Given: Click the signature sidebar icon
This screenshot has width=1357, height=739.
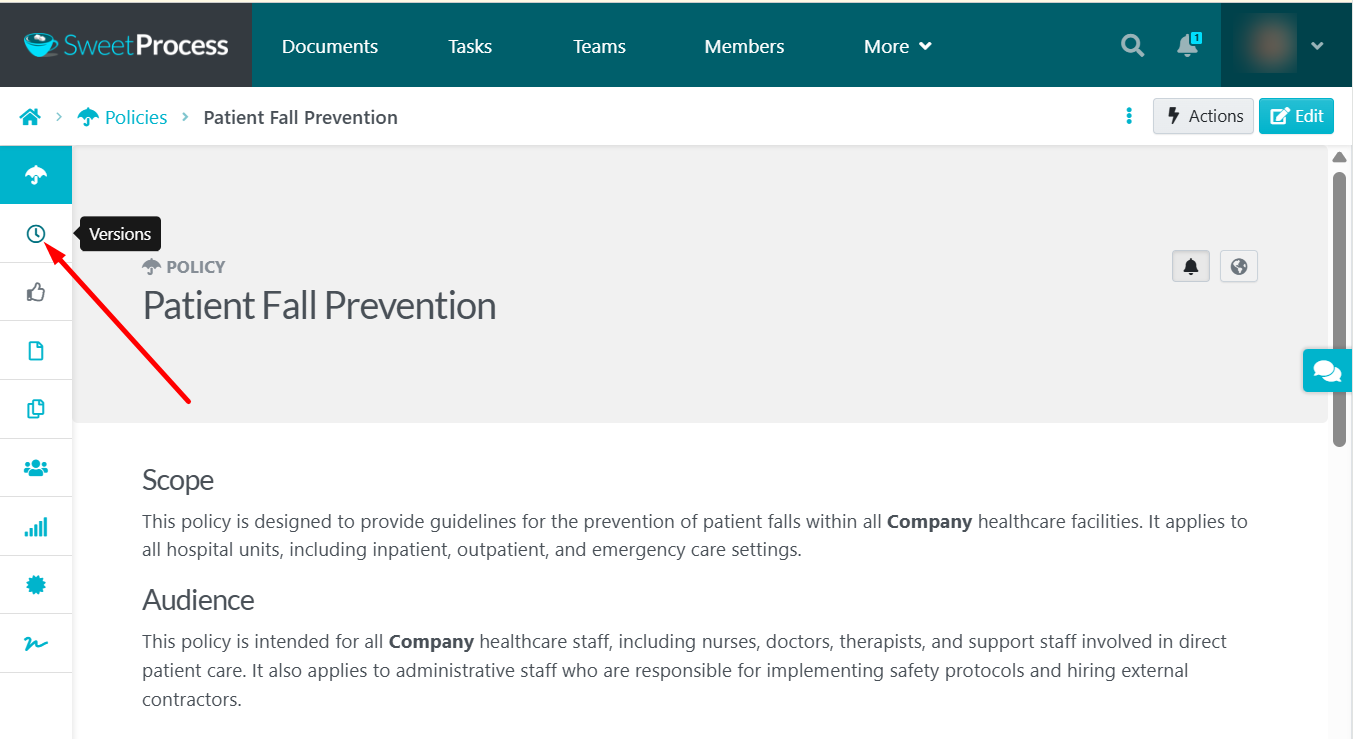Looking at the screenshot, I should click(36, 643).
